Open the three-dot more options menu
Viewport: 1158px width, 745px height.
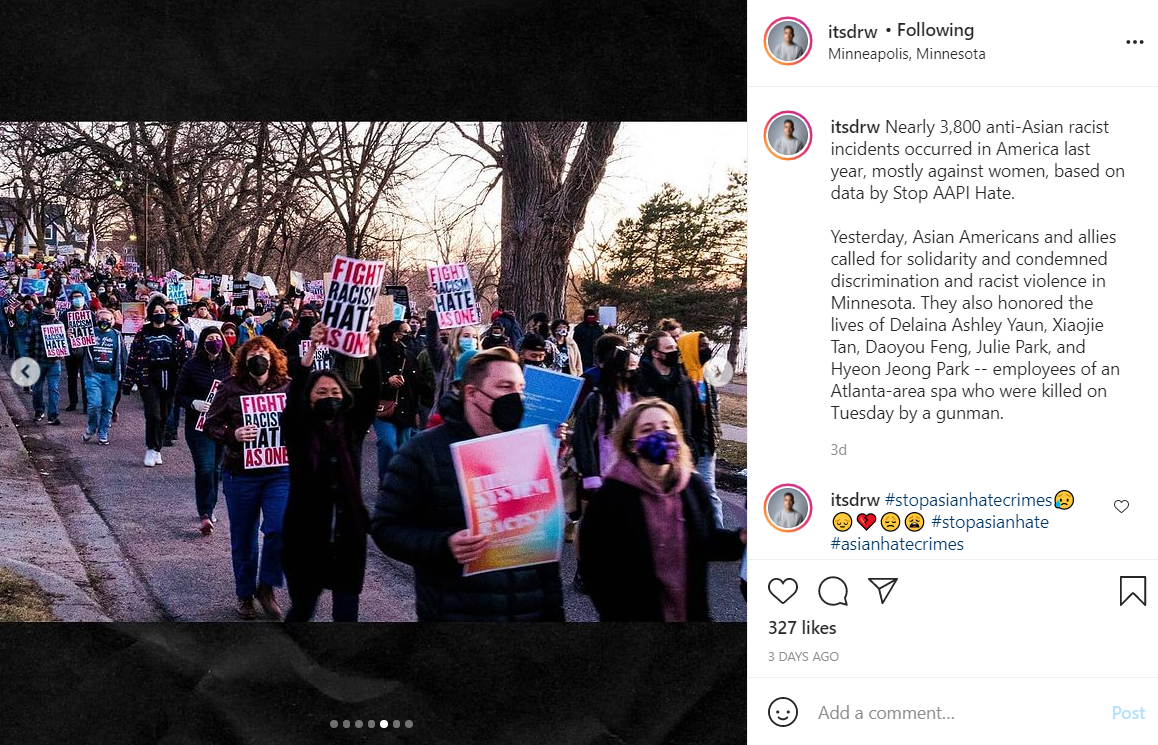[1134, 42]
